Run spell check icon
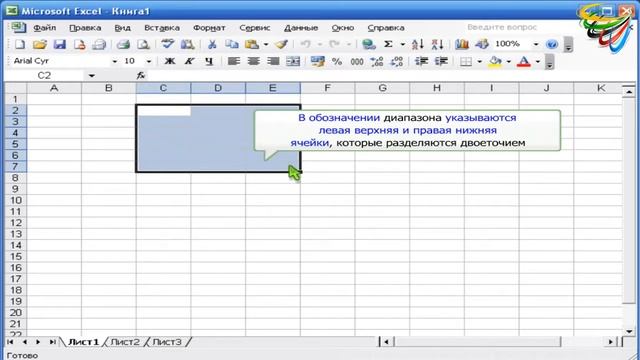Viewport: 640px width, 360px height. pos(167,44)
